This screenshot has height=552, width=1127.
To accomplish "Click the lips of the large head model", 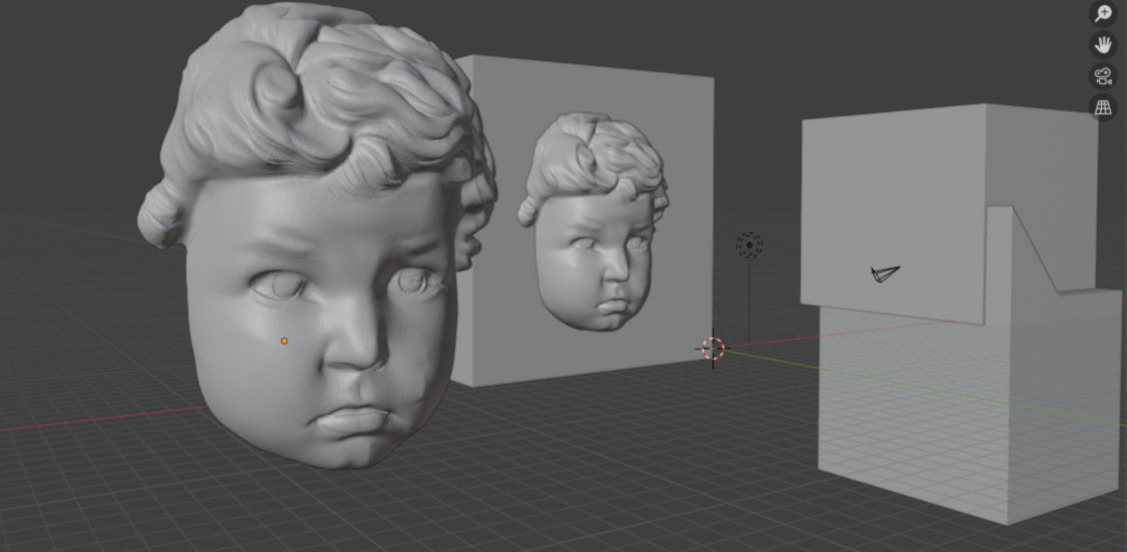I will (x=360, y=420).
